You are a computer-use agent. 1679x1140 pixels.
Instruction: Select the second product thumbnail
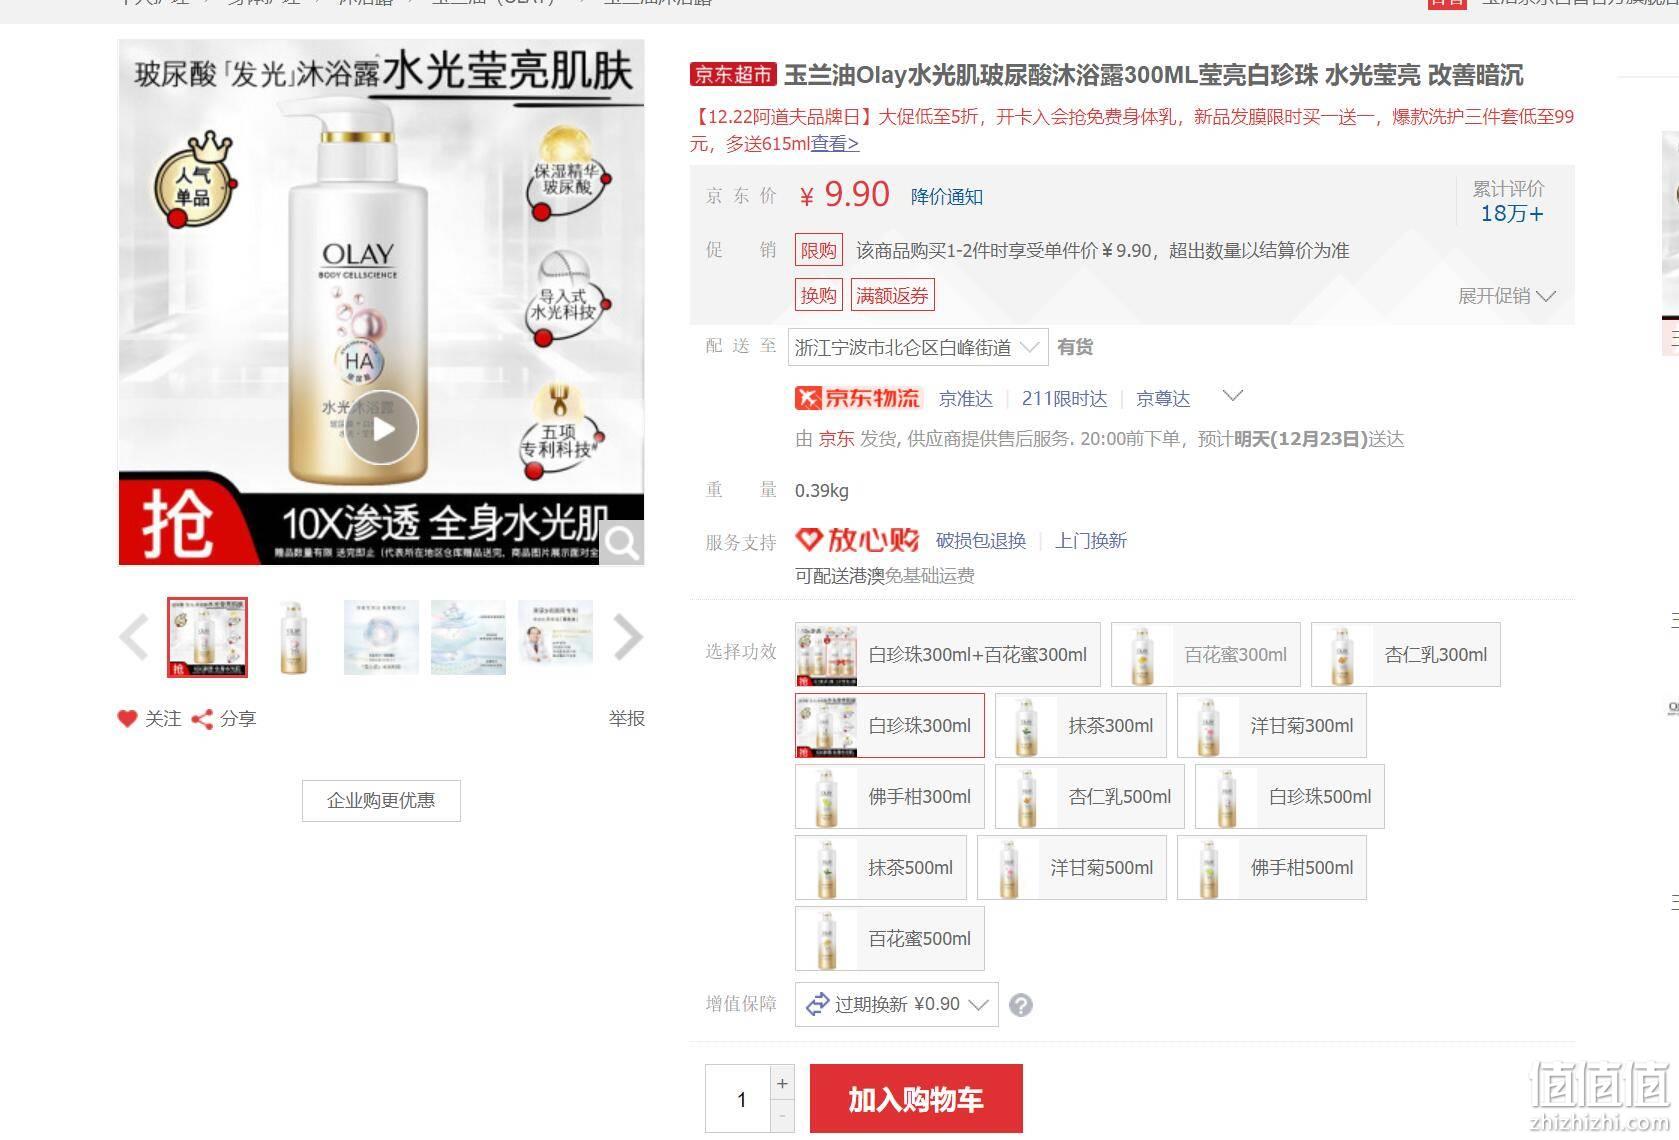pyautogui.click(x=294, y=638)
